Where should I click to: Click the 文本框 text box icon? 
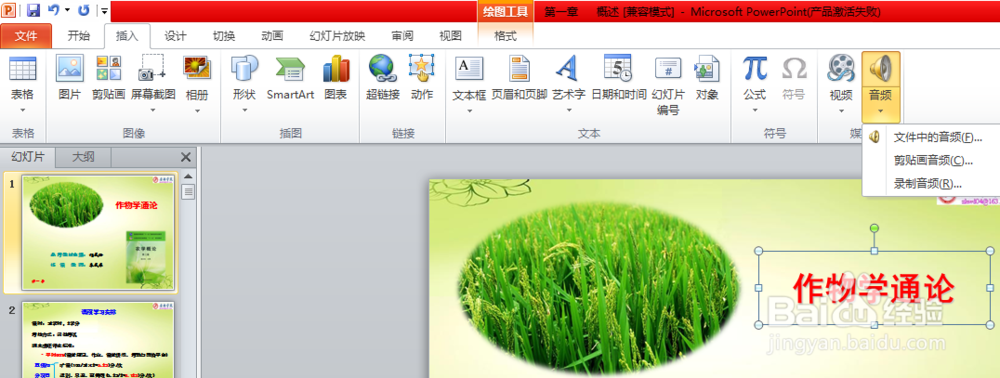click(x=469, y=68)
